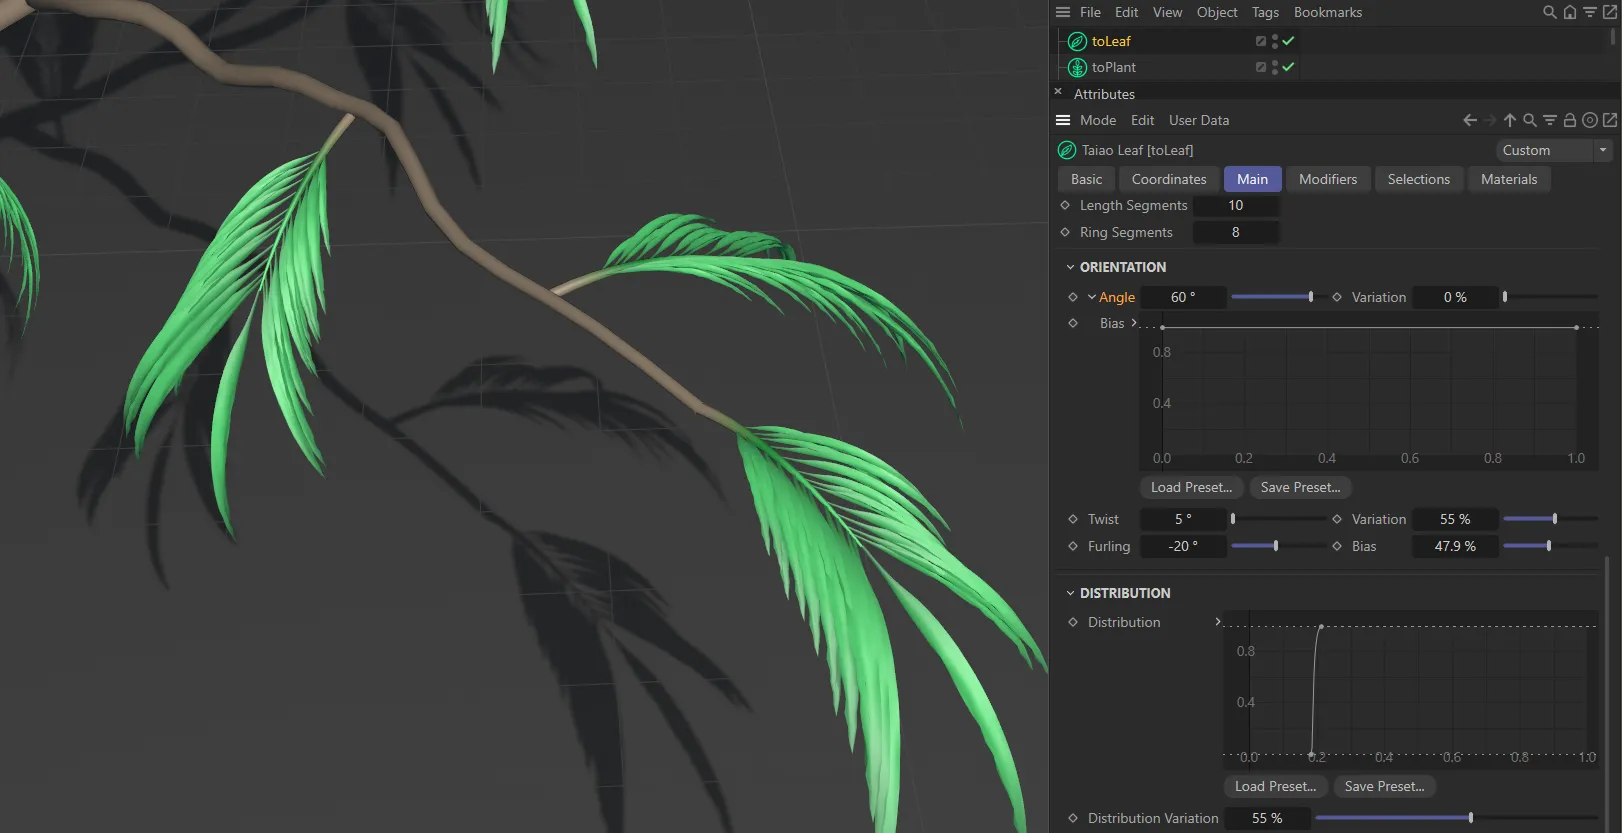Image resolution: width=1622 pixels, height=833 pixels.
Task: Expand the Distribution curve arrow
Action: tap(1217, 622)
